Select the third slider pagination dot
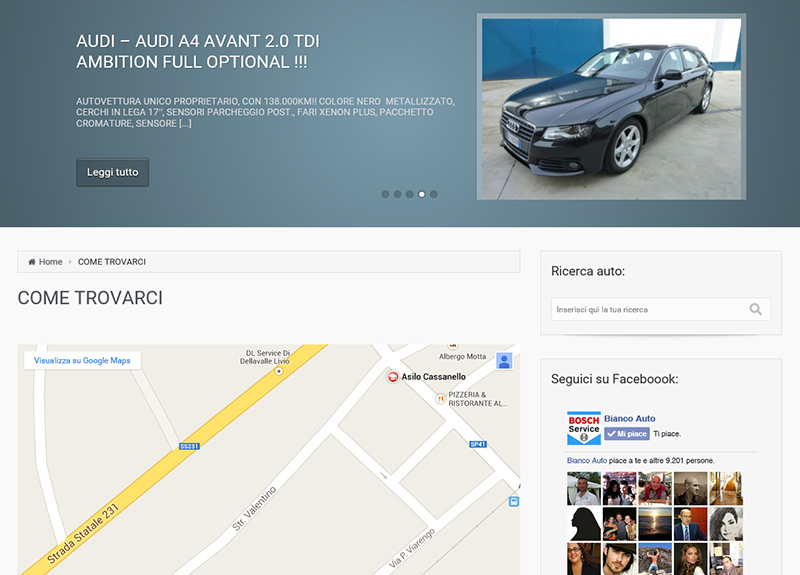Image resolution: width=800 pixels, height=575 pixels. (410, 194)
